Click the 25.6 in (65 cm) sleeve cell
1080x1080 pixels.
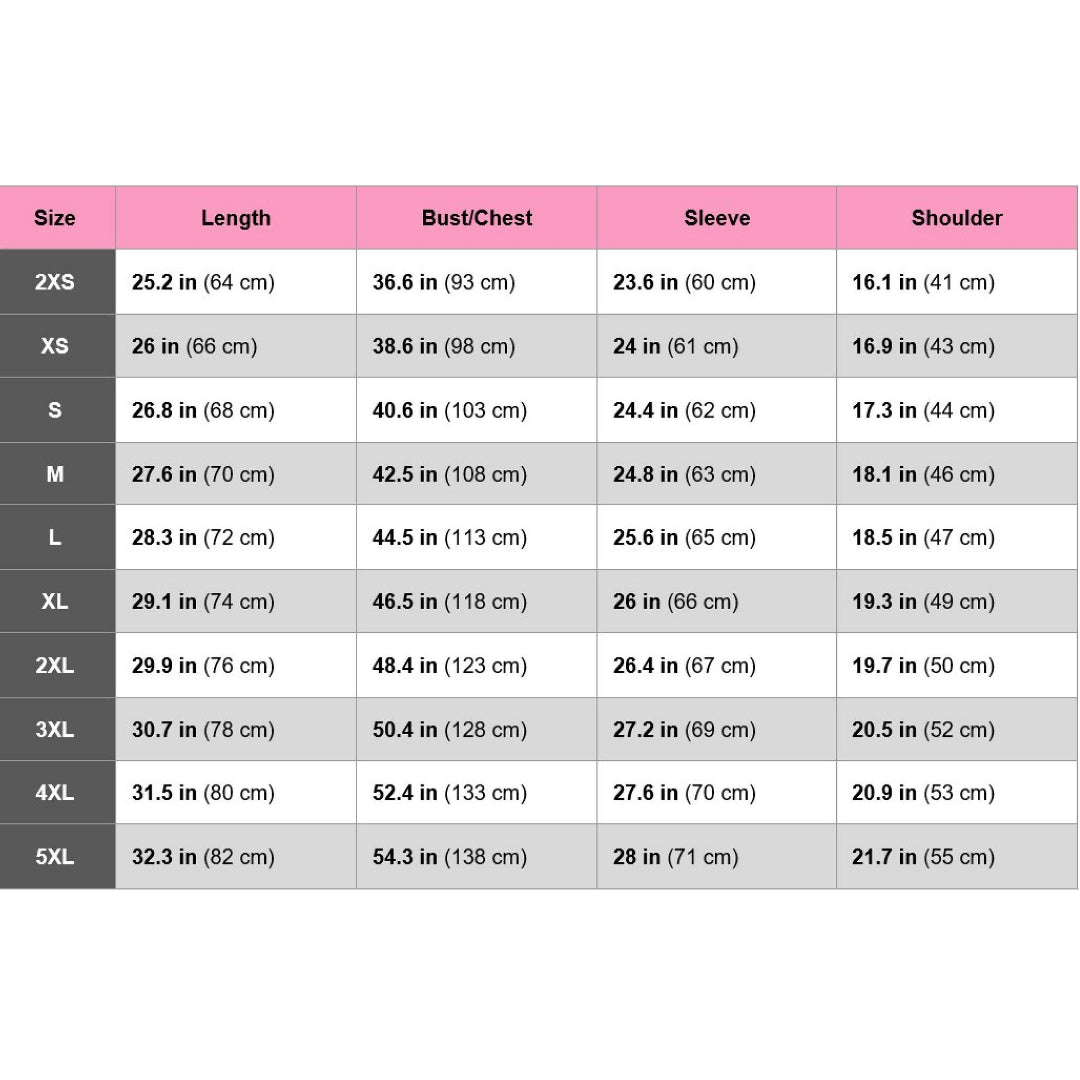684,537
